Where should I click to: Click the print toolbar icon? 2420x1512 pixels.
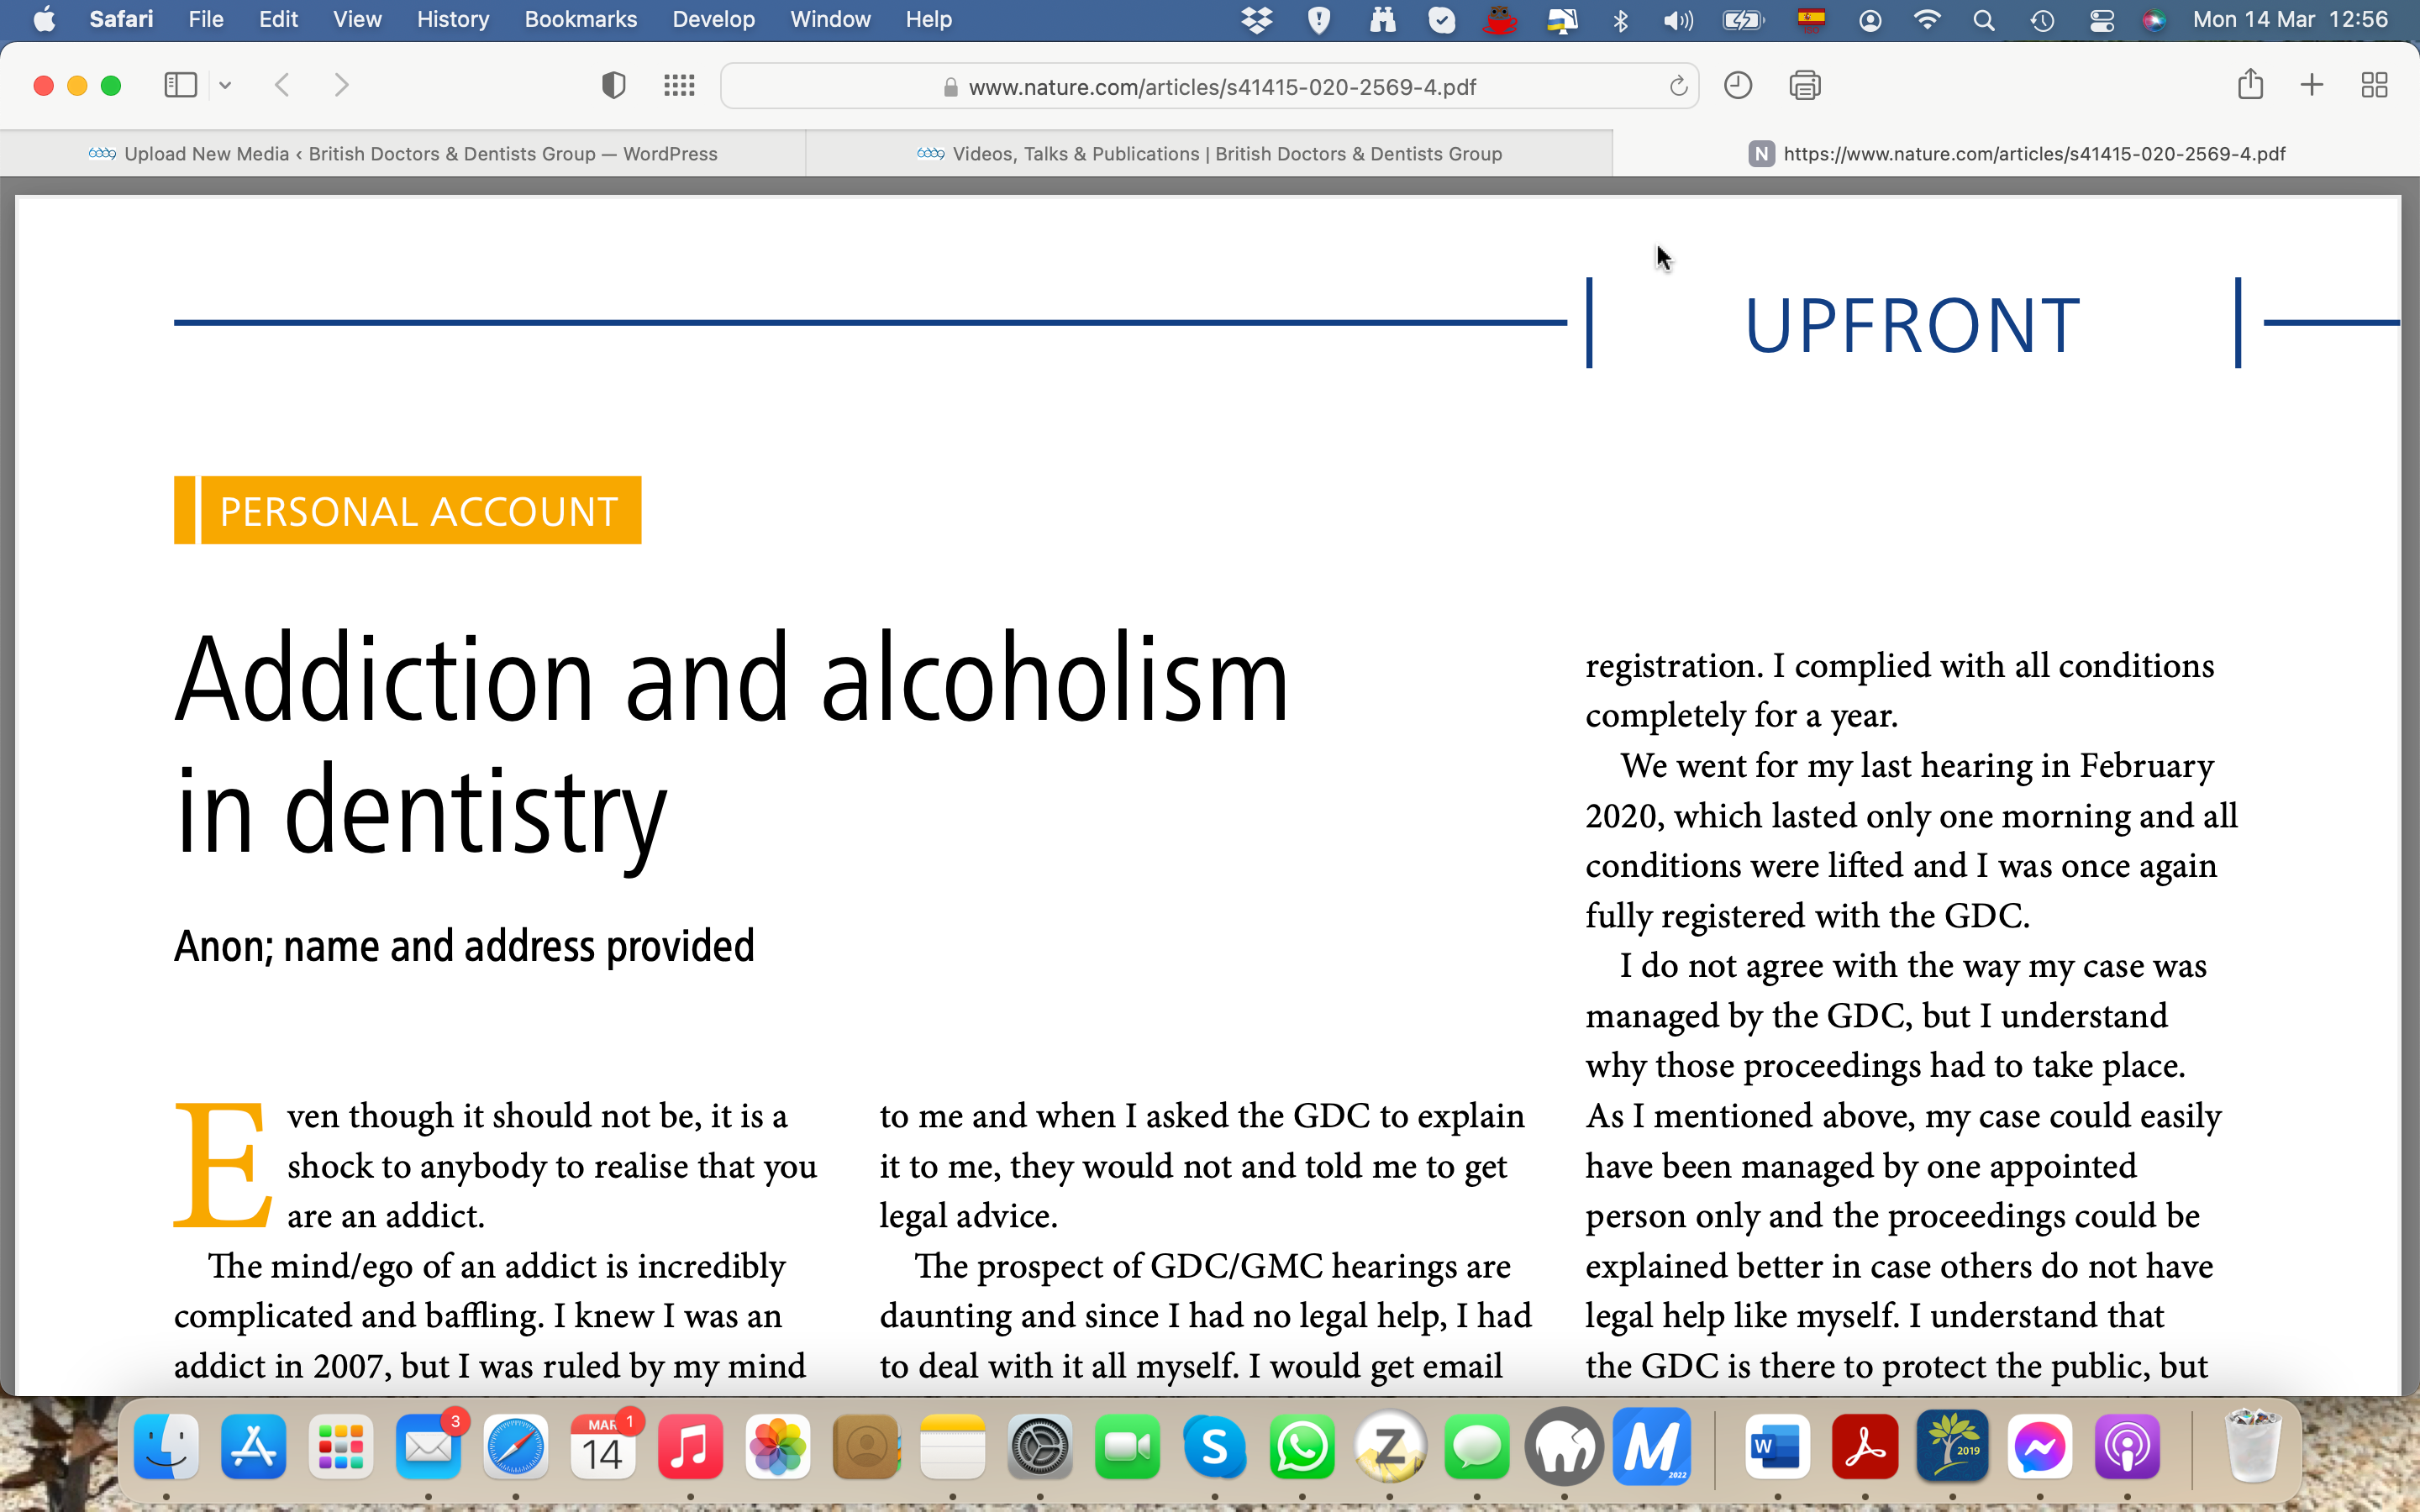pyautogui.click(x=1804, y=86)
